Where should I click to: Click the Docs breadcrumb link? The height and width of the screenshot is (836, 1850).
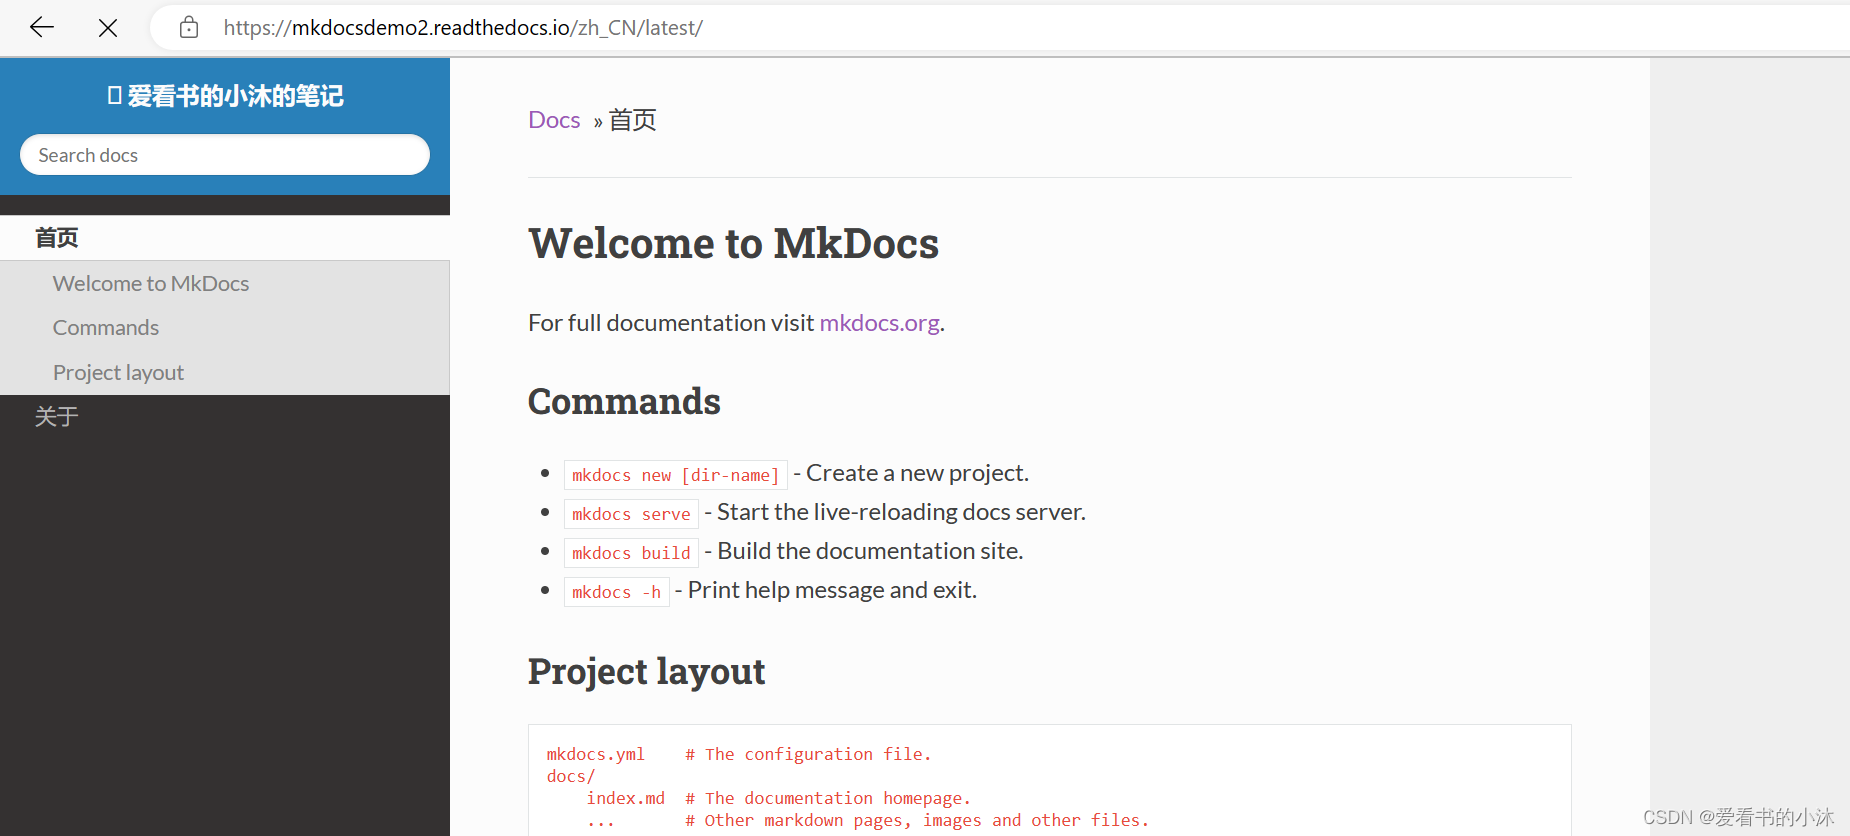554,120
